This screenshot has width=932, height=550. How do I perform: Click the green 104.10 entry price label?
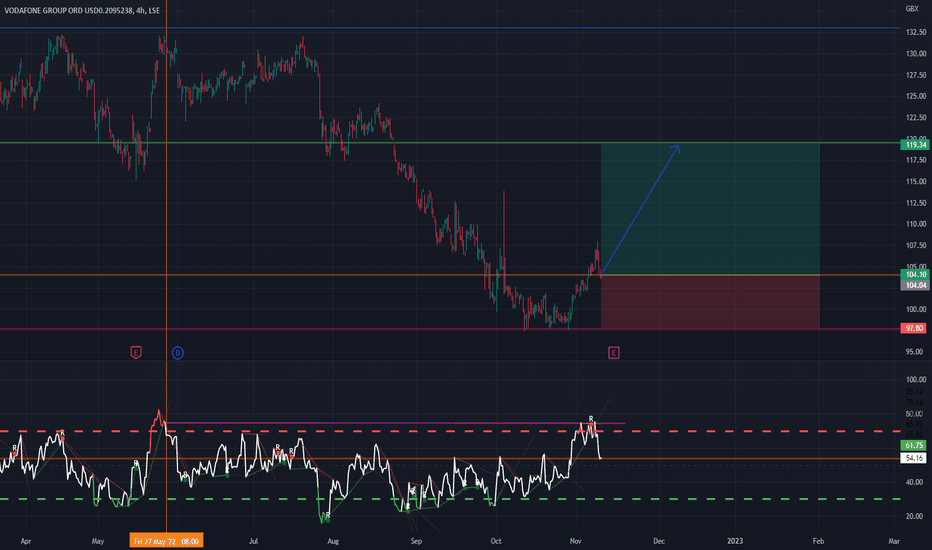(914, 274)
